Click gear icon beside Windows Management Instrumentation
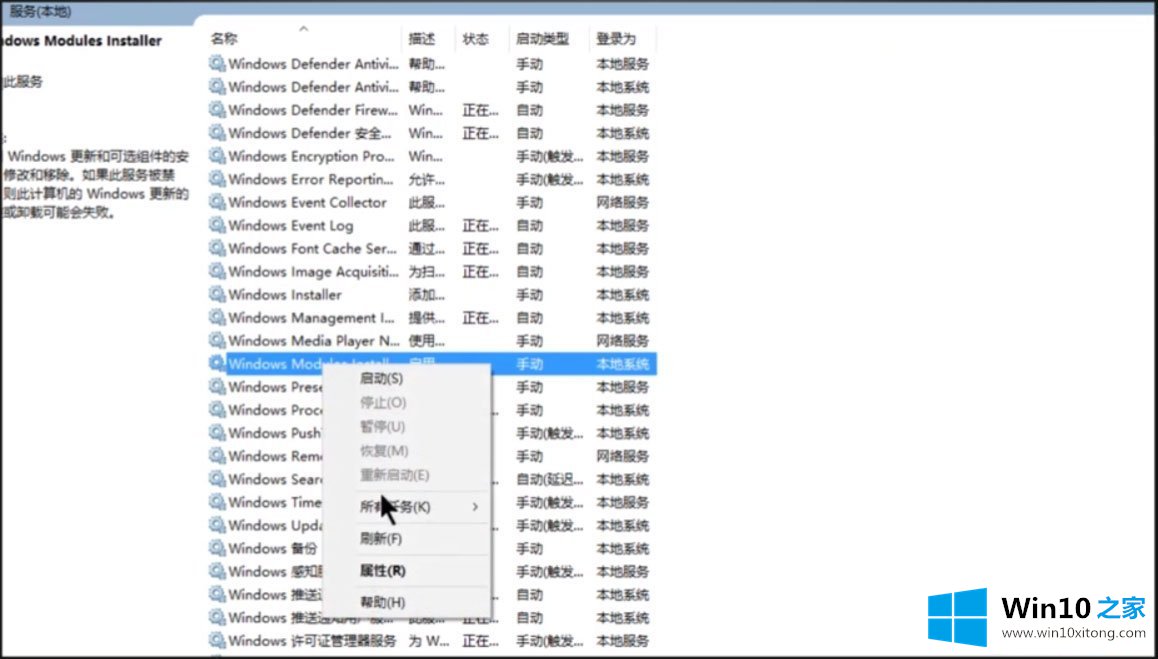This screenshot has height=659, width=1158. (217, 317)
